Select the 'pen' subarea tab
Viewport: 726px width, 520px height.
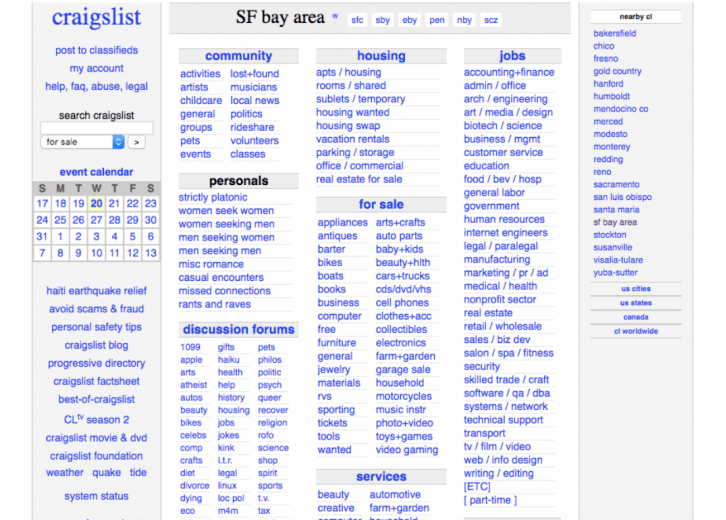coord(437,20)
